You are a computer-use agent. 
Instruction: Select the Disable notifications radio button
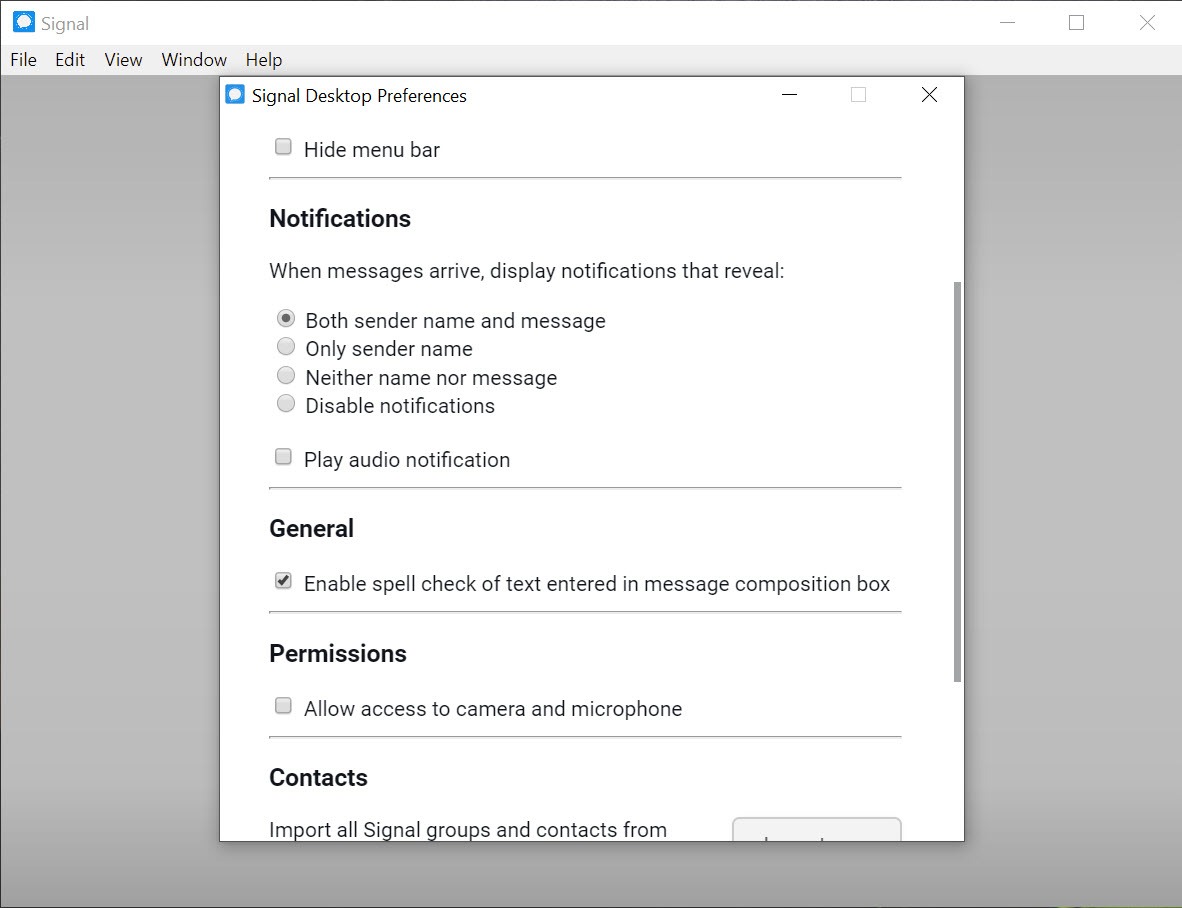pos(286,404)
